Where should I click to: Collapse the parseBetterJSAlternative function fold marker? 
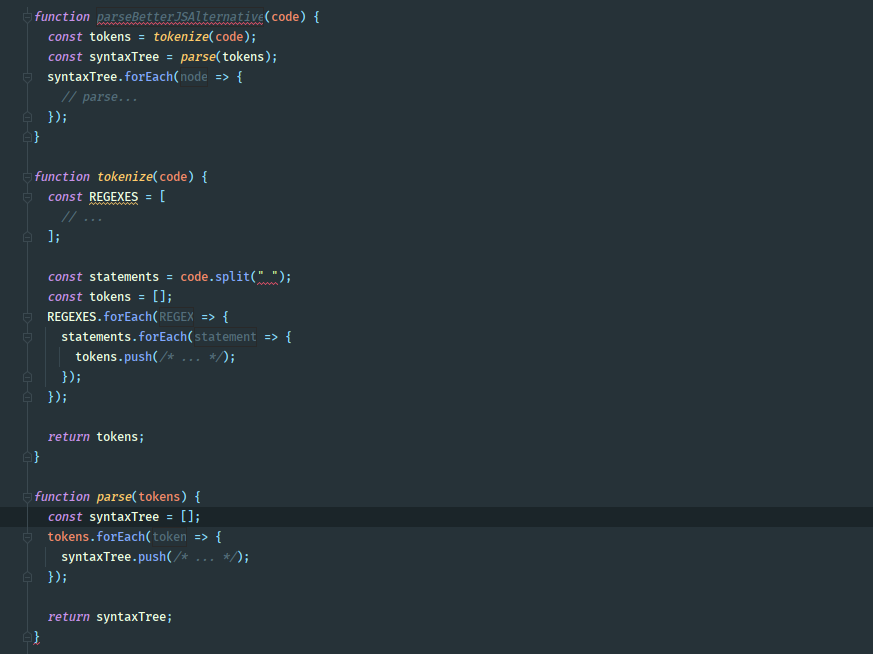pos(28,17)
